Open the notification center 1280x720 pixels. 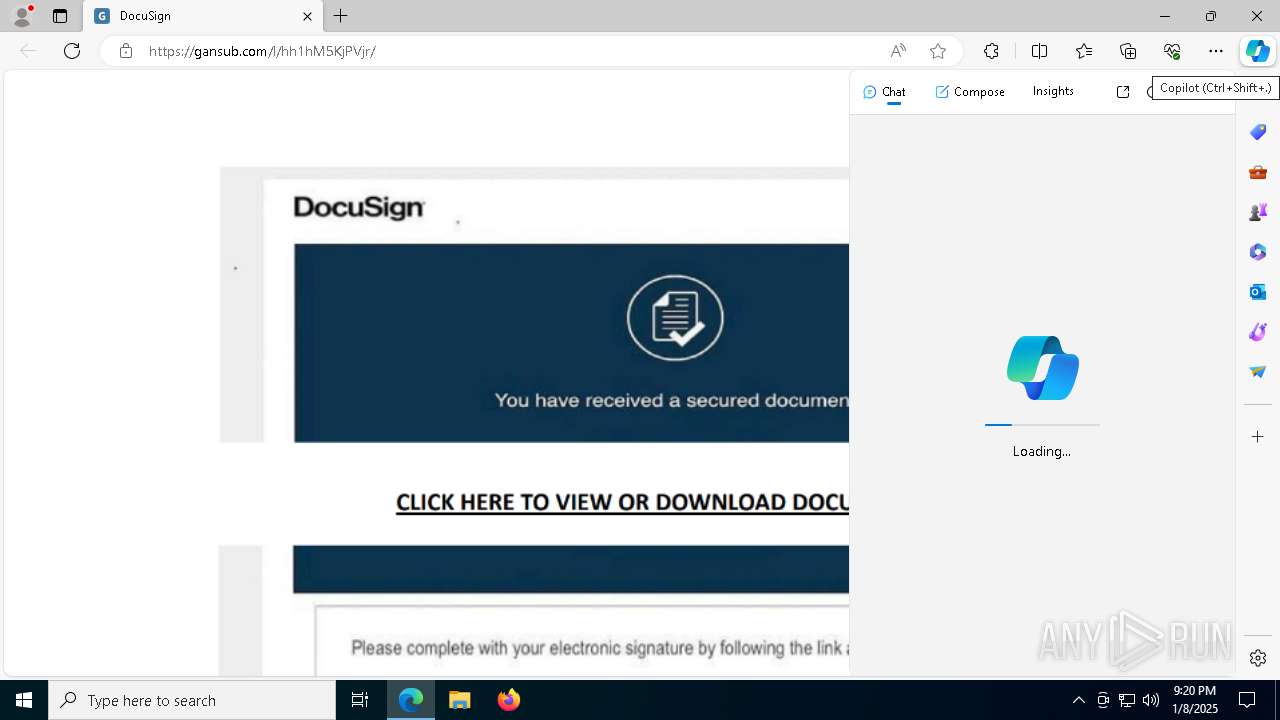pos(1247,700)
